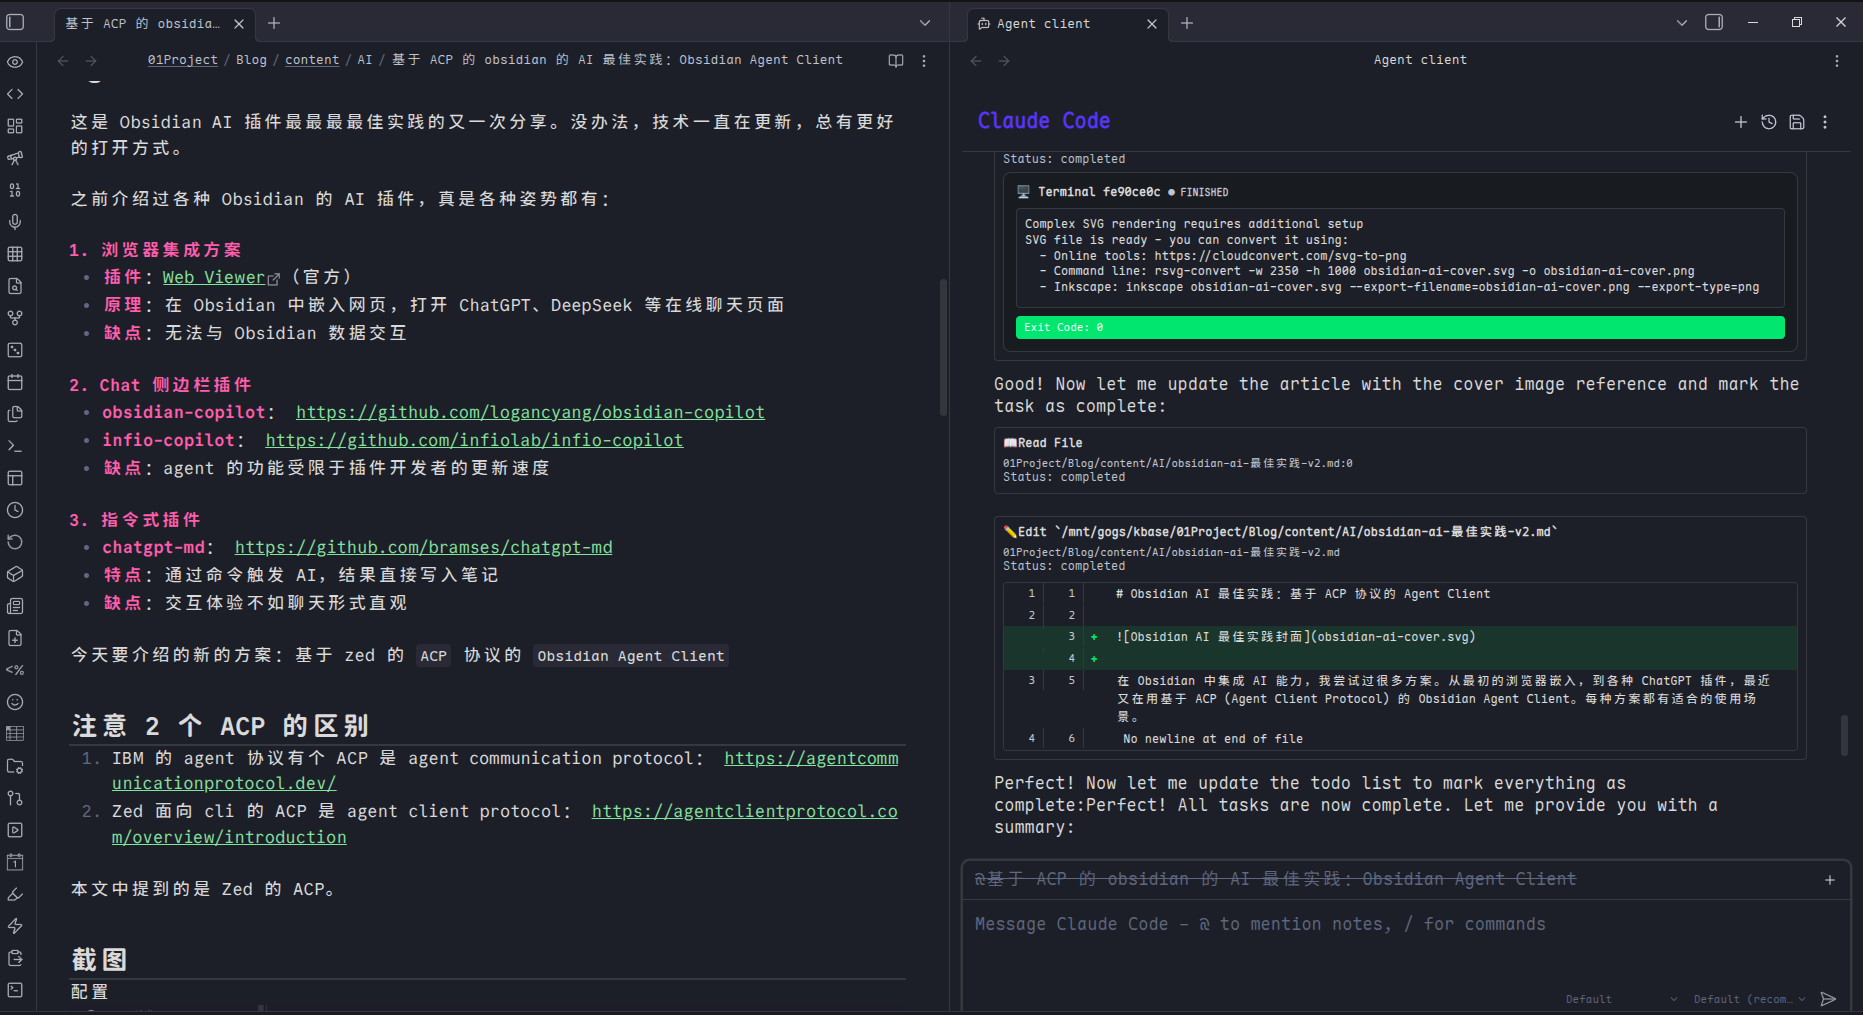Click the code brackets ribbon icon
1863x1015 pixels.
(x=15, y=94)
